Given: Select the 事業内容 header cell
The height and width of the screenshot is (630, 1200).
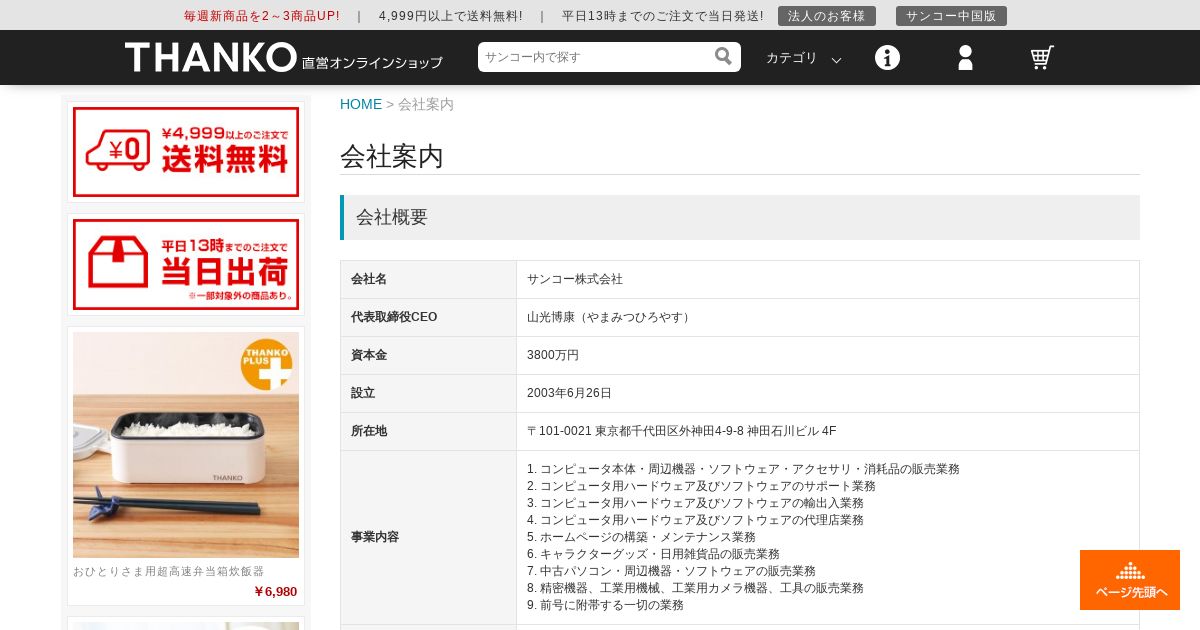Looking at the screenshot, I should 429,537.
